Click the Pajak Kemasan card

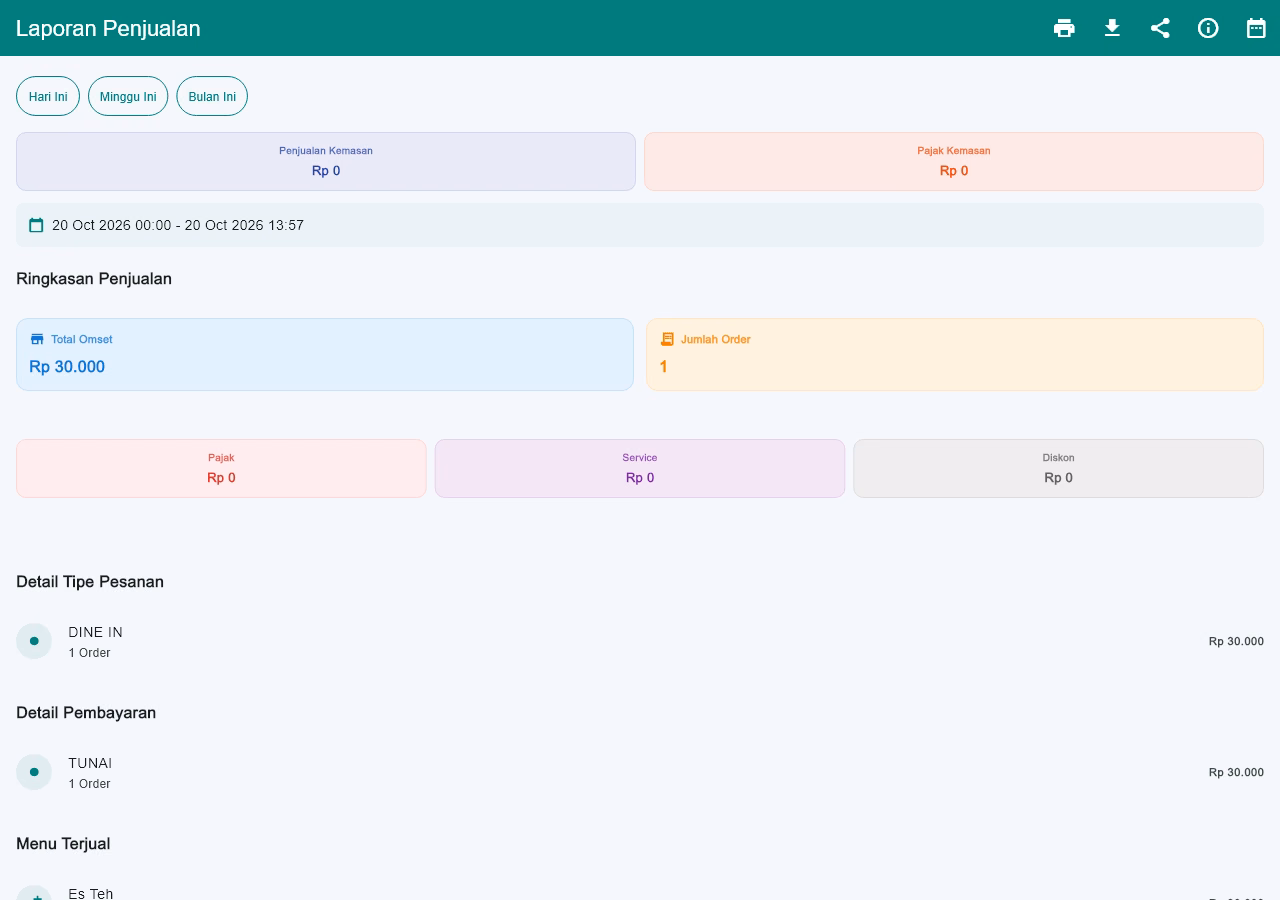954,161
